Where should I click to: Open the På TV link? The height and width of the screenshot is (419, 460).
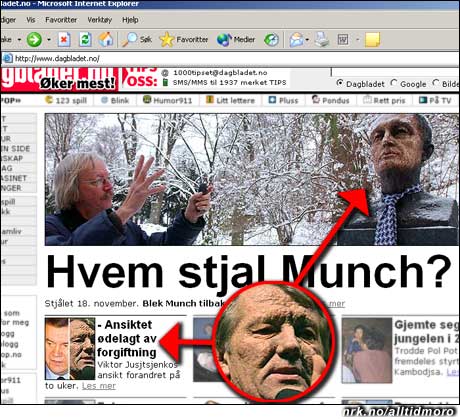click(440, 100)
